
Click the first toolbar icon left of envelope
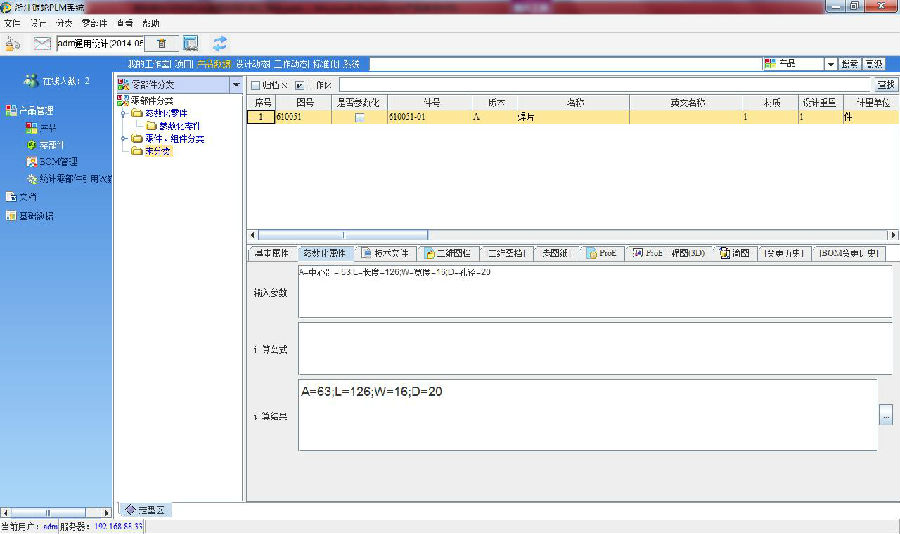click(13, 43)
